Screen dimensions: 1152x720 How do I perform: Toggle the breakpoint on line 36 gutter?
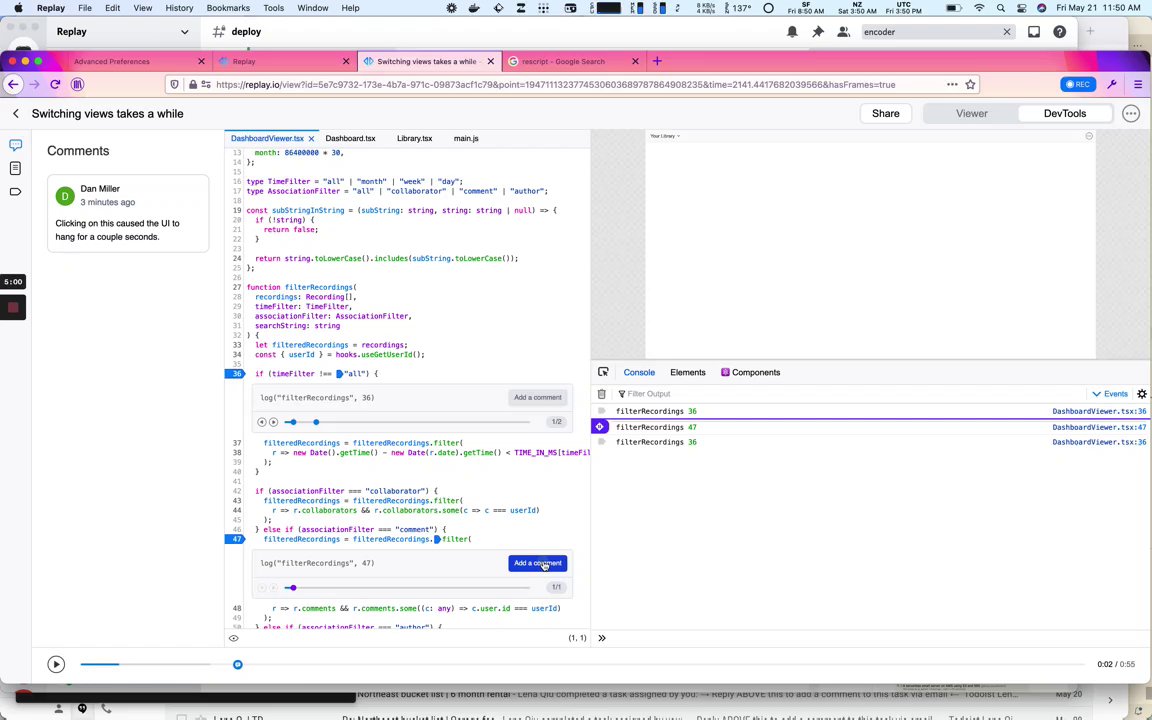click(x=235, y=373)
